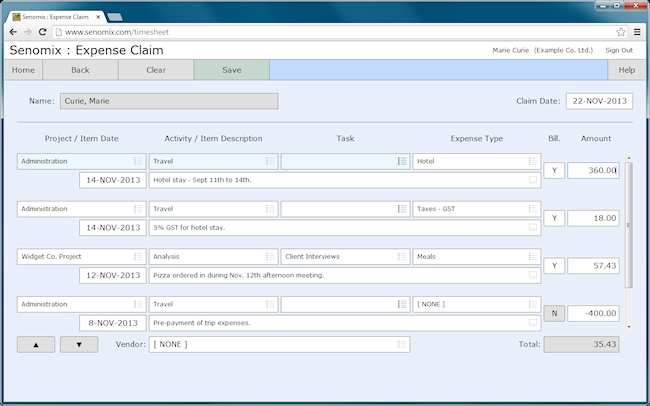Click the 18.00 amount field

(593, 218)
